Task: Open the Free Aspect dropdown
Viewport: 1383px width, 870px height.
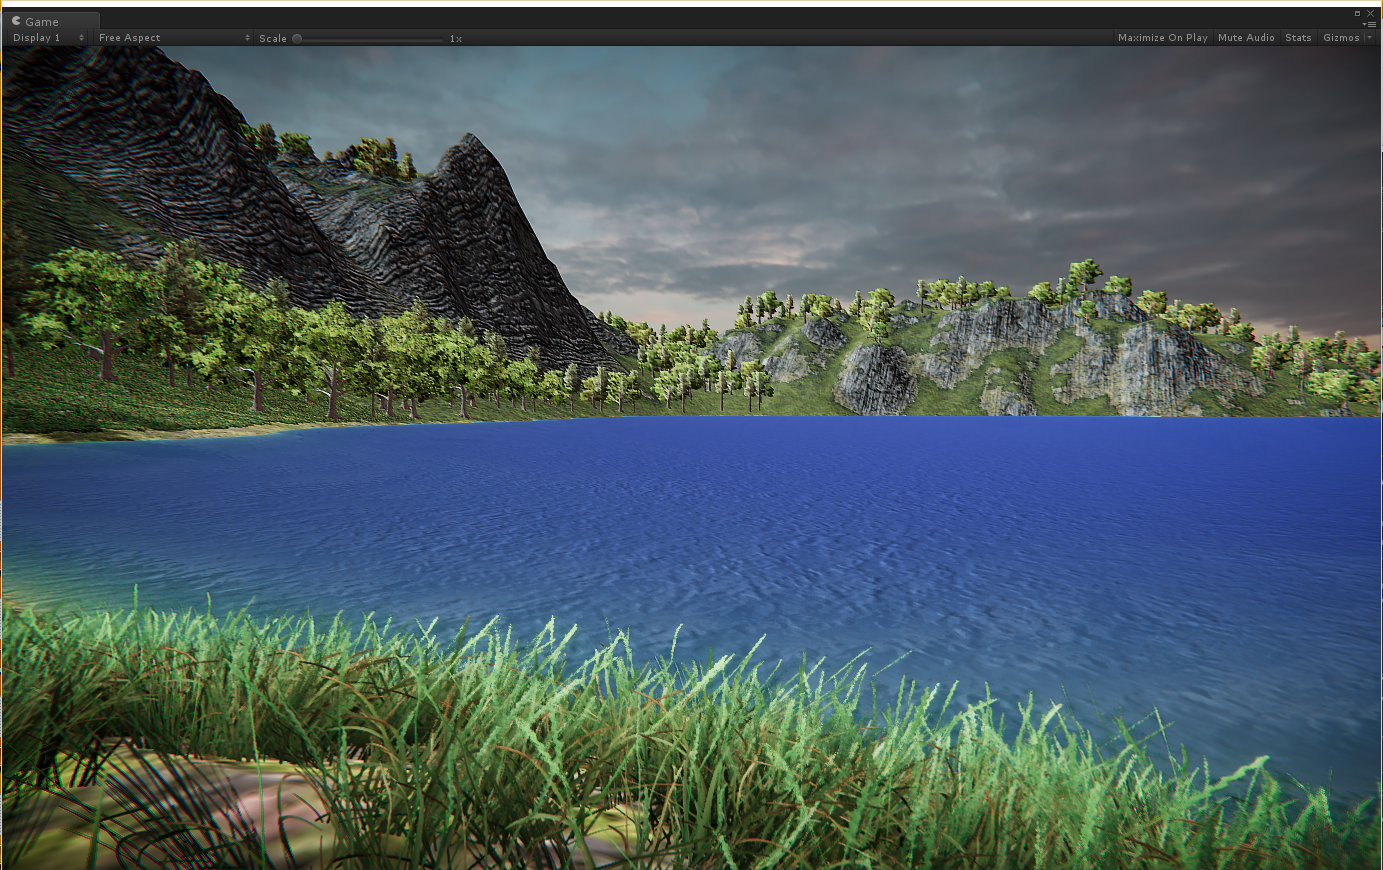Action: (174, 38)
